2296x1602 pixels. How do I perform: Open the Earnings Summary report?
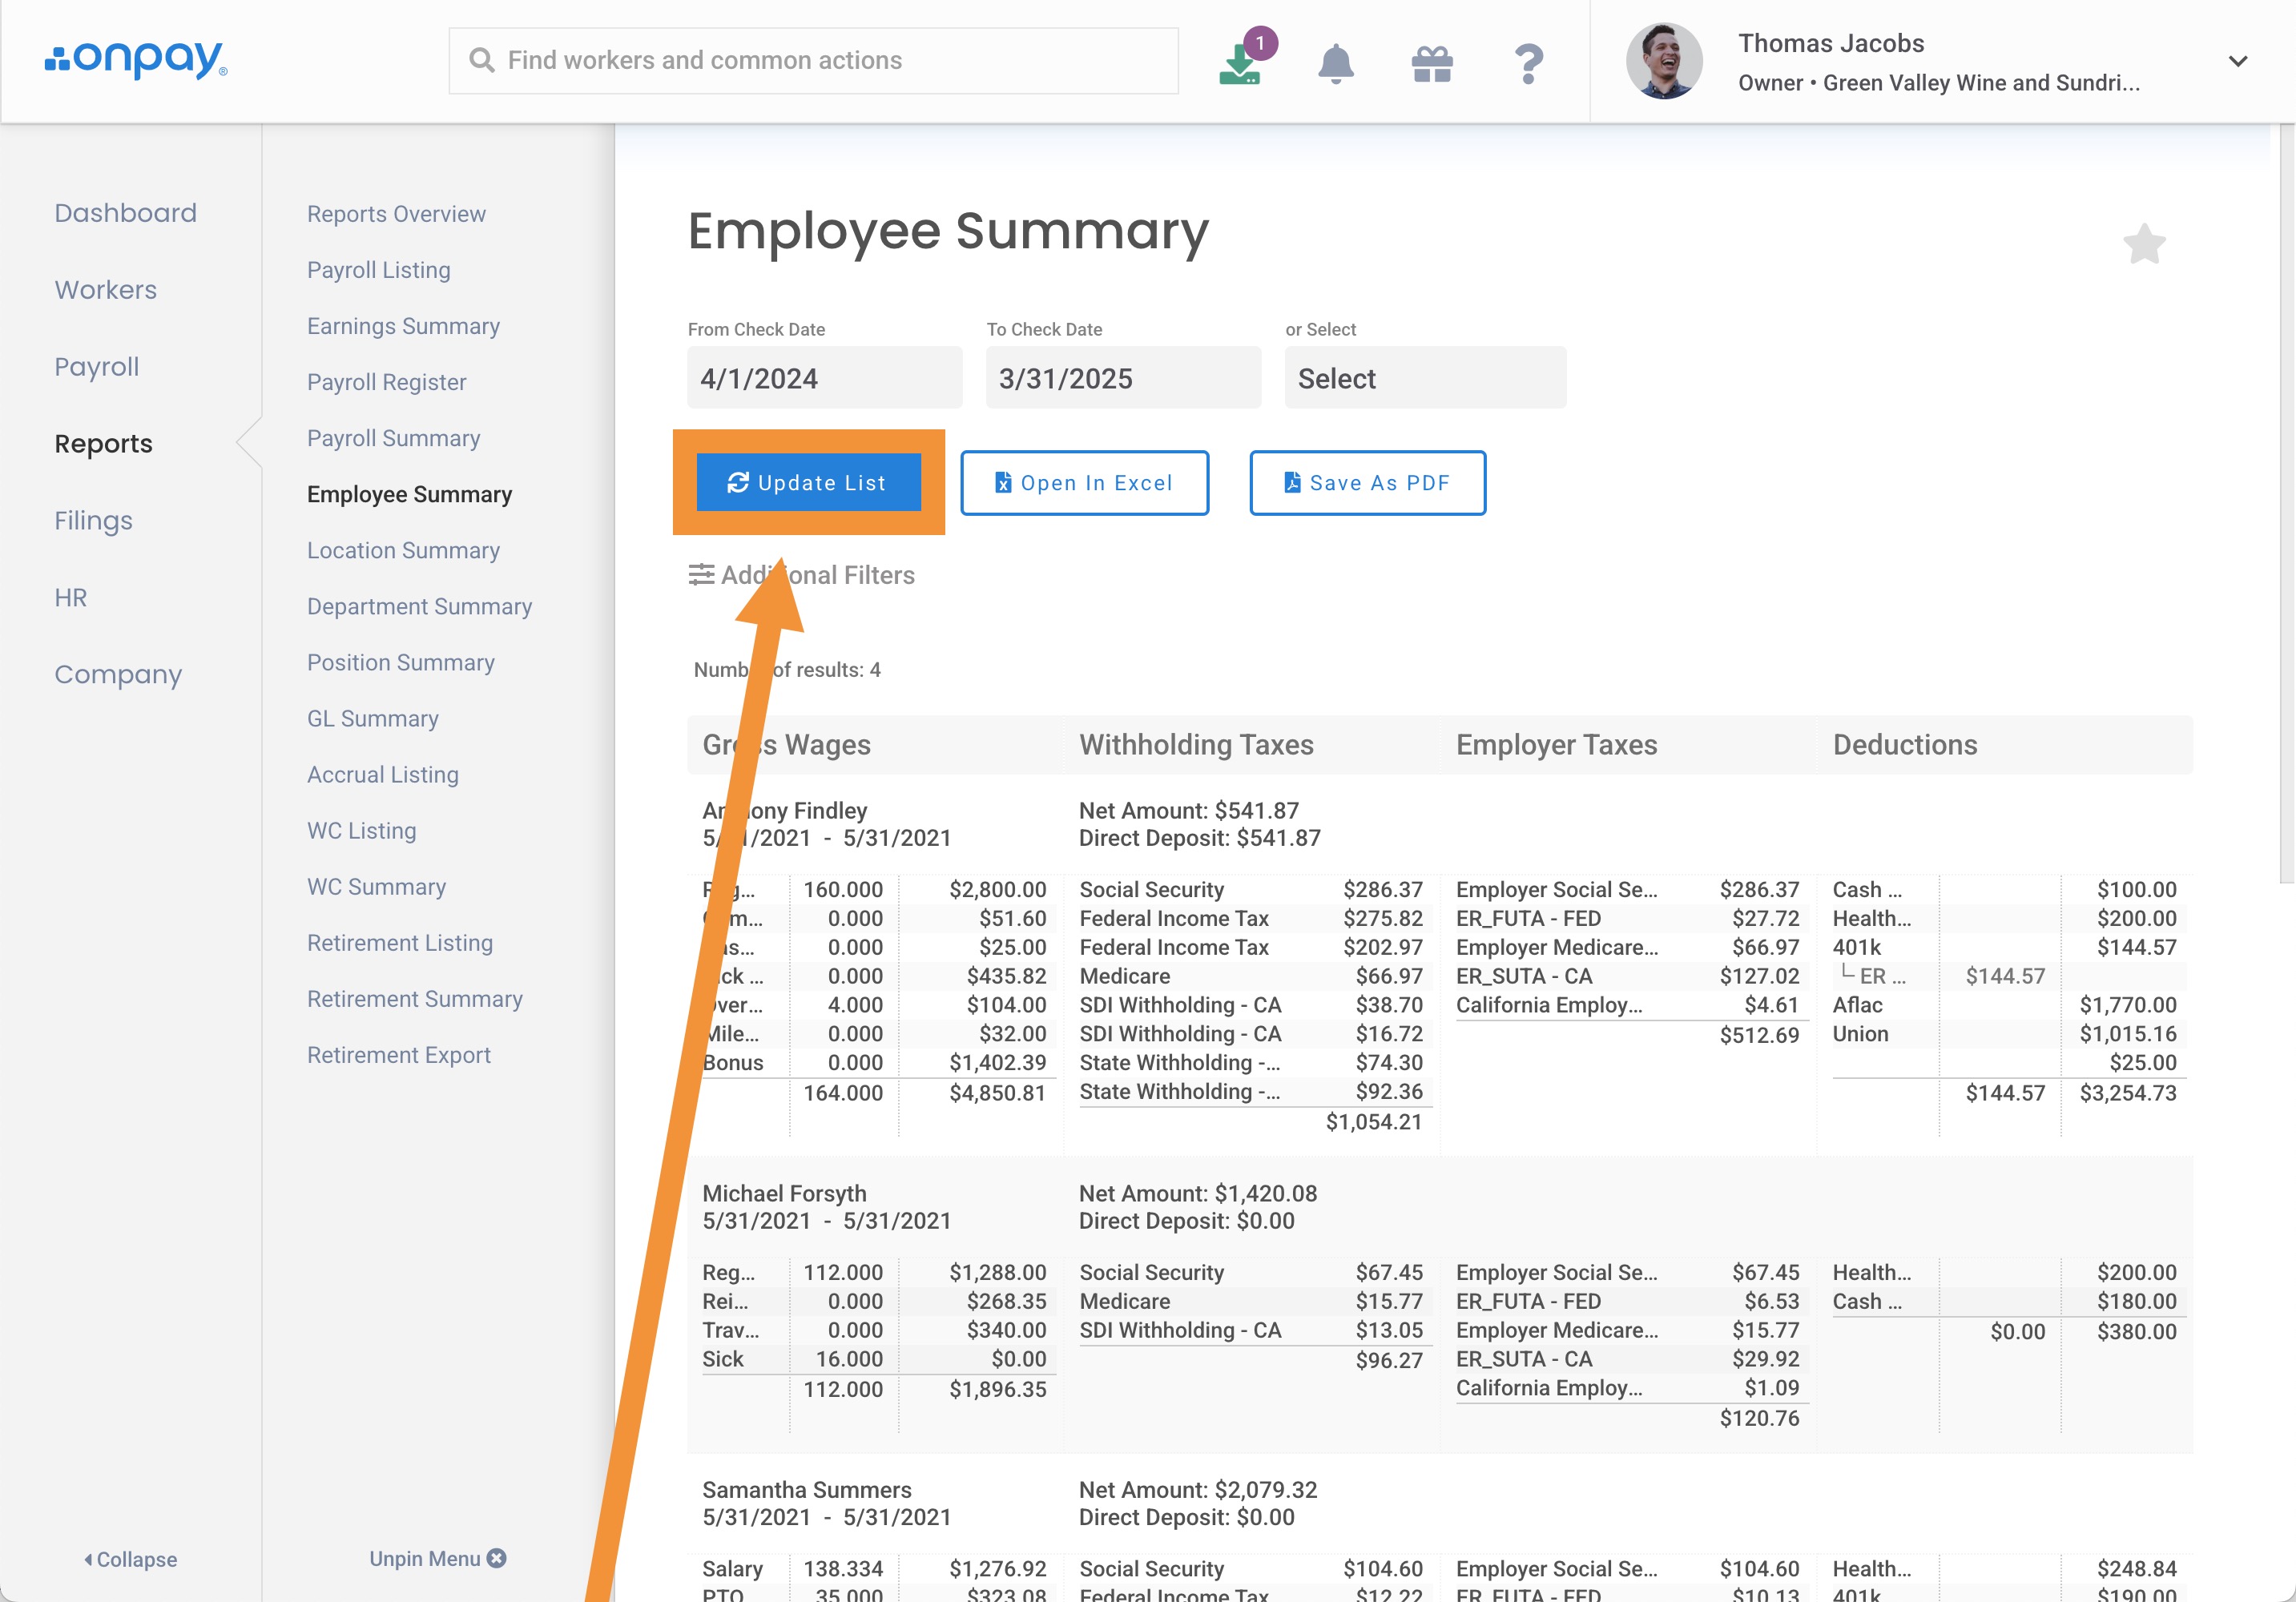point(403,326)
